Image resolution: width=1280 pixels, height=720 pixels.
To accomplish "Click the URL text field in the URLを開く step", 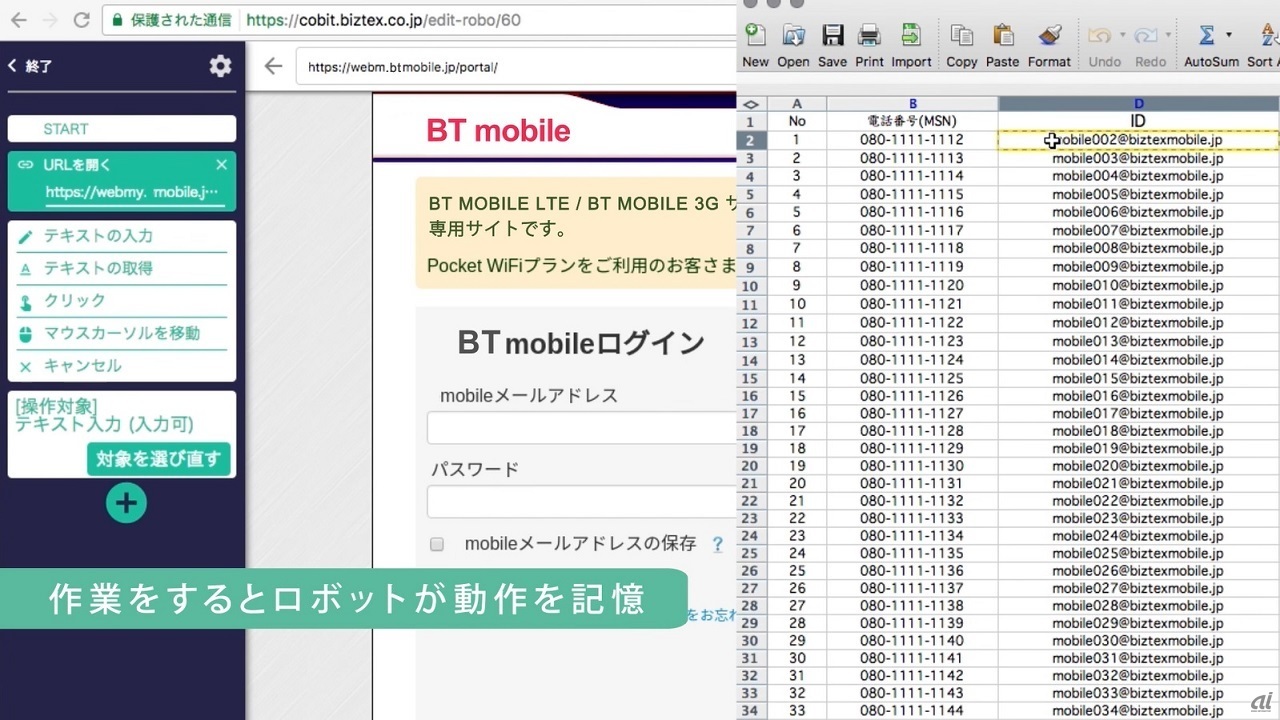I will point(135,192).
